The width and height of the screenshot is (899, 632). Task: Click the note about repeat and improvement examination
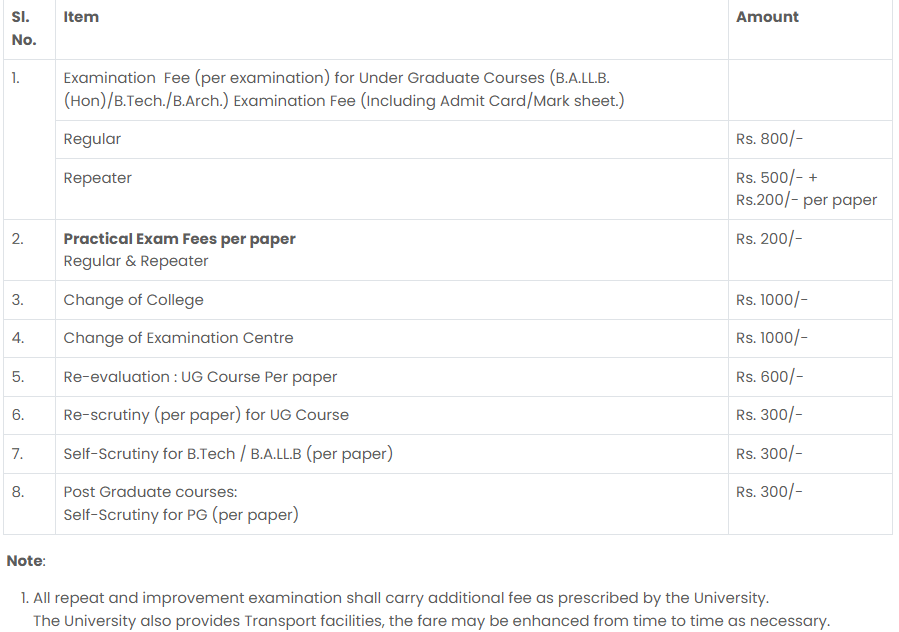pyautogui.click(x=400, y=598)
